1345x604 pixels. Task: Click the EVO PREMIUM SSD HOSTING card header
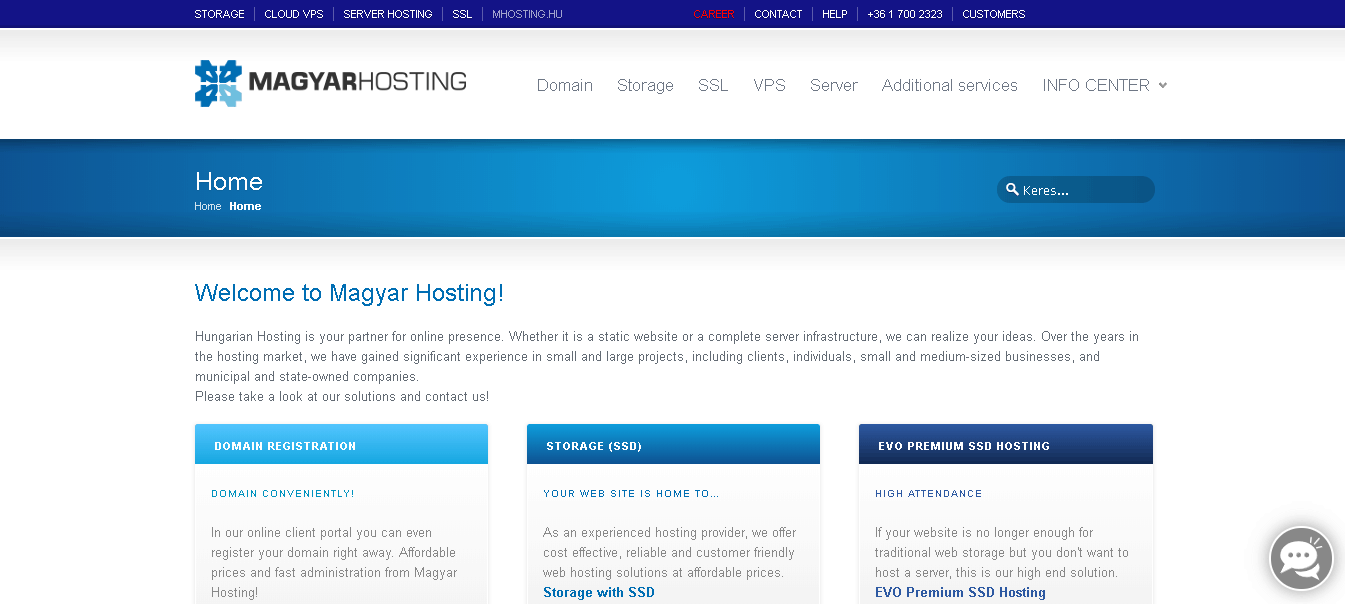(1006, 444)
